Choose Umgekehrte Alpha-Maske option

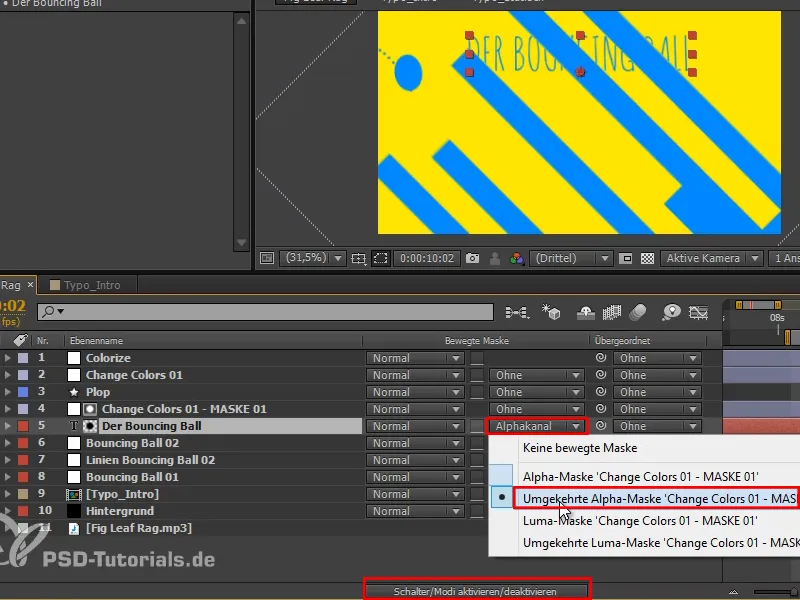tap(656, 498)
